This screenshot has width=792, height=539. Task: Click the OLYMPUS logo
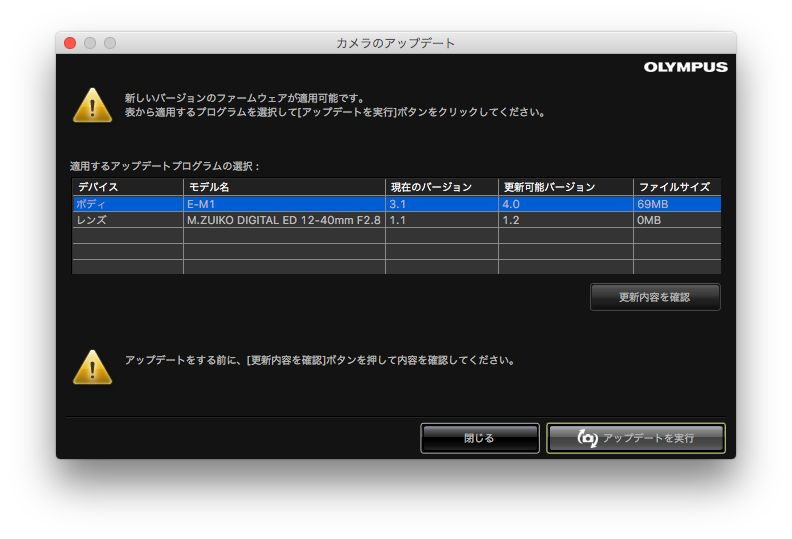pos(685,67)
